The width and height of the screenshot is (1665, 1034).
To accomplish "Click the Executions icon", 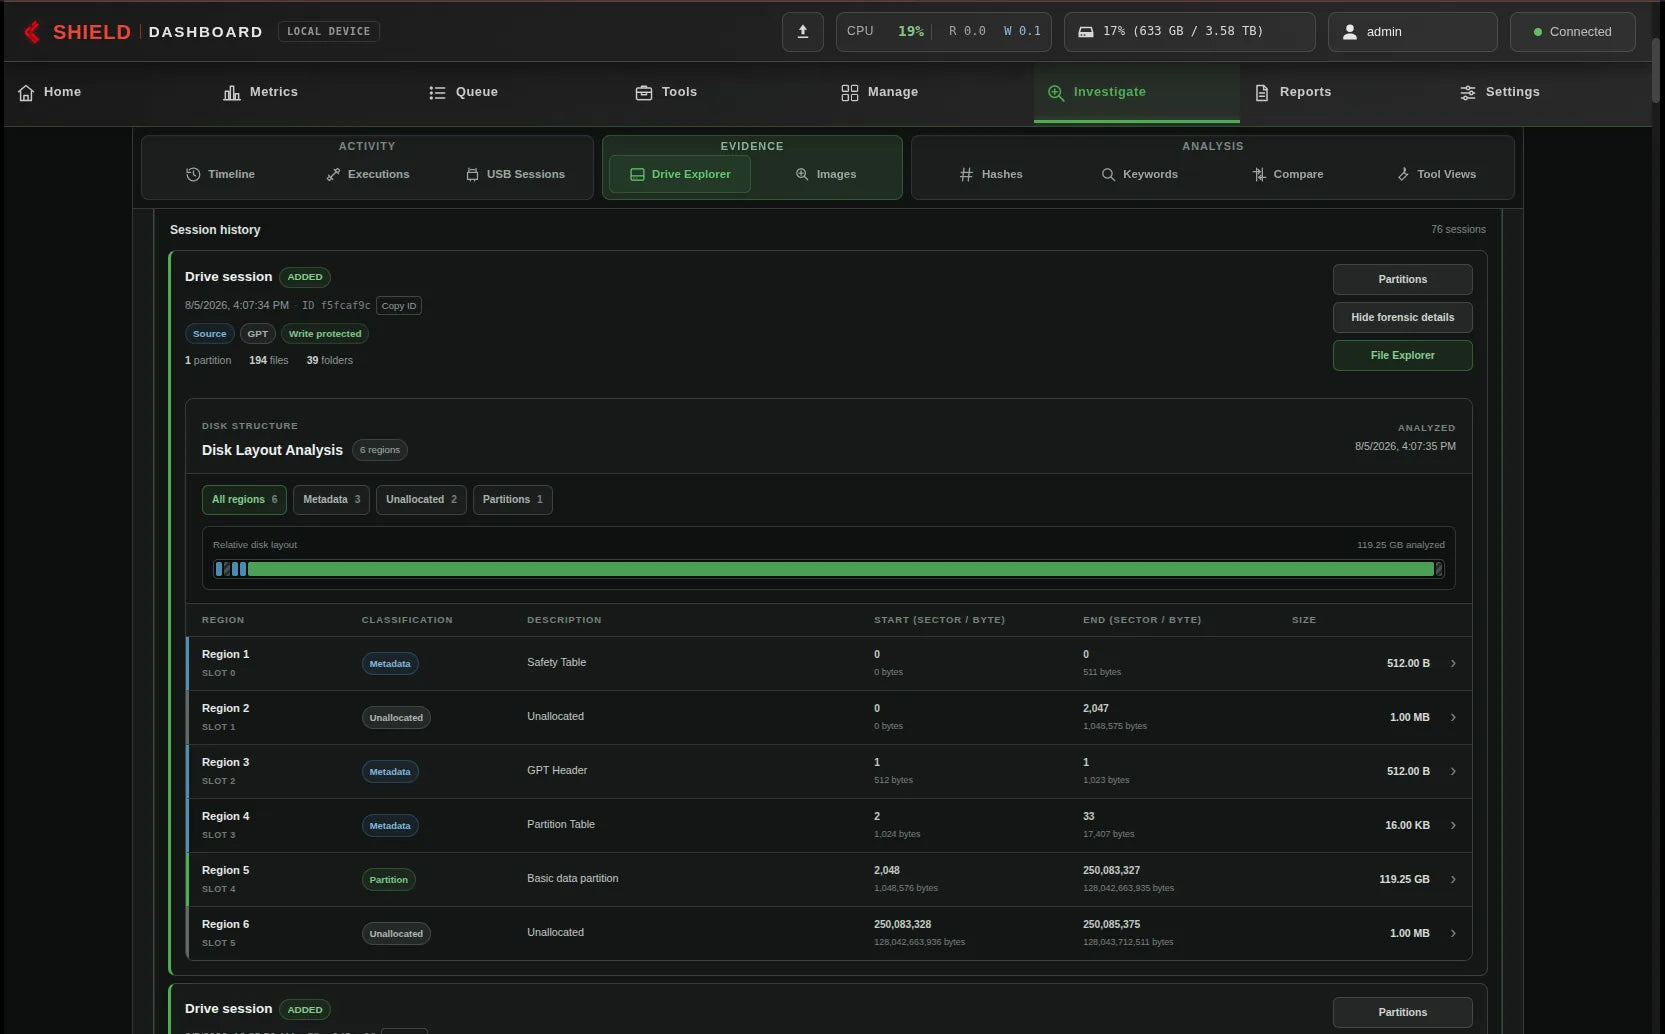I will [333, 174].
